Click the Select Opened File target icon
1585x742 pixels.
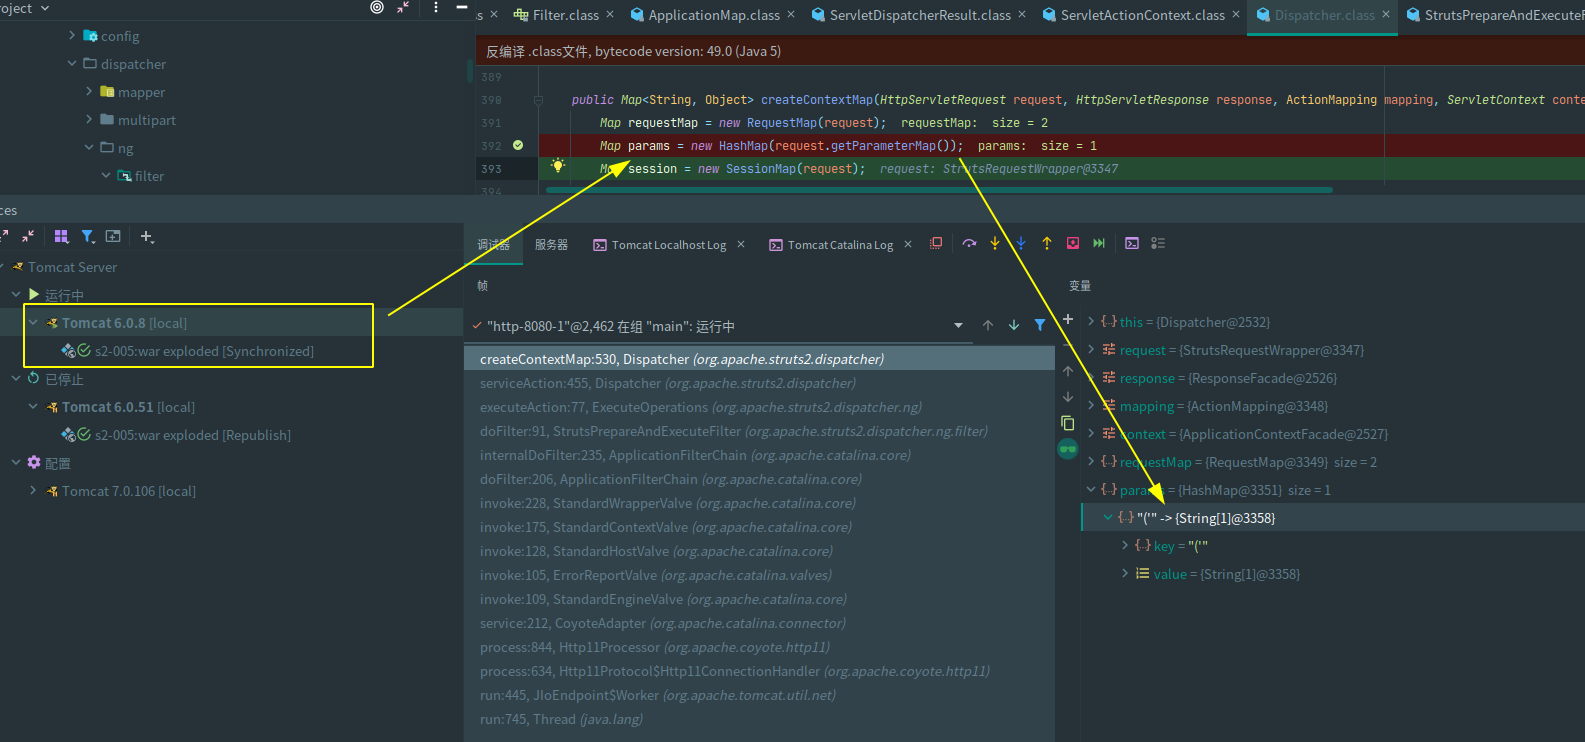click(377, 8)
